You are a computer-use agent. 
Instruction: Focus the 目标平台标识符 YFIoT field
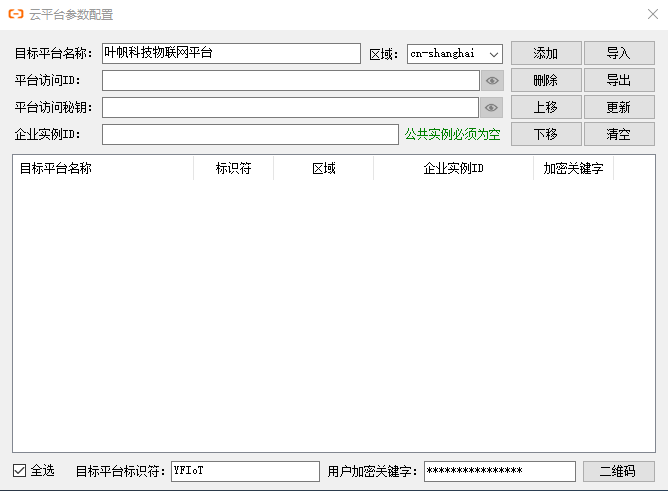point(245,471)
